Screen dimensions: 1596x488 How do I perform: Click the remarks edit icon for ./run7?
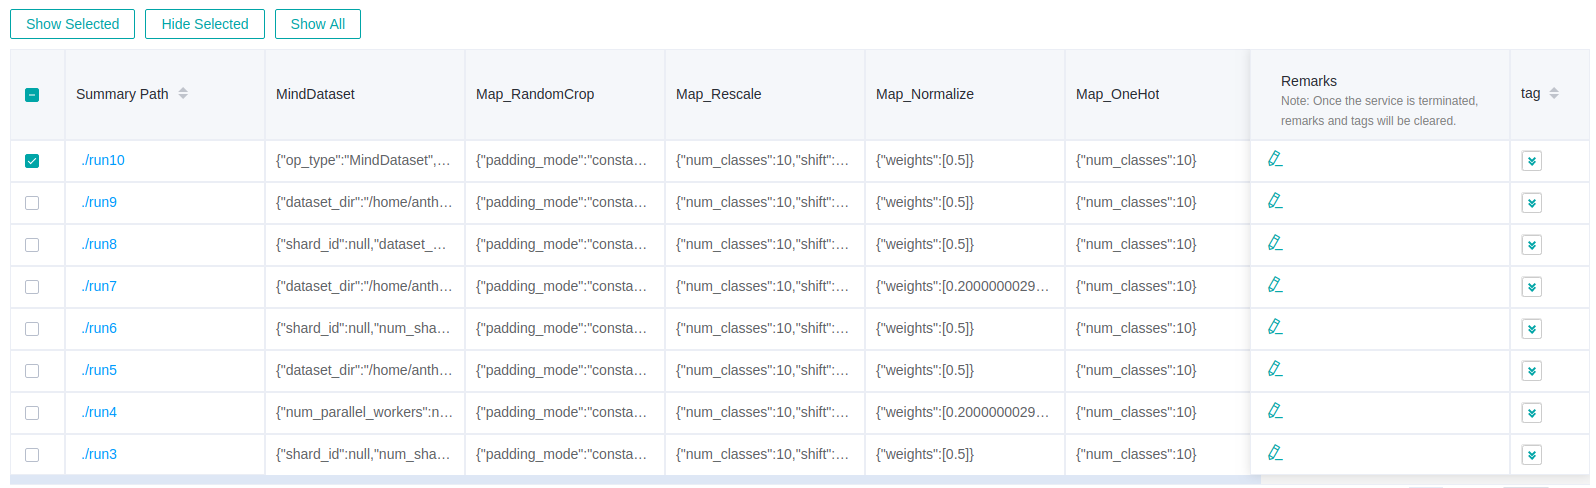click(x=1275, y=285)
